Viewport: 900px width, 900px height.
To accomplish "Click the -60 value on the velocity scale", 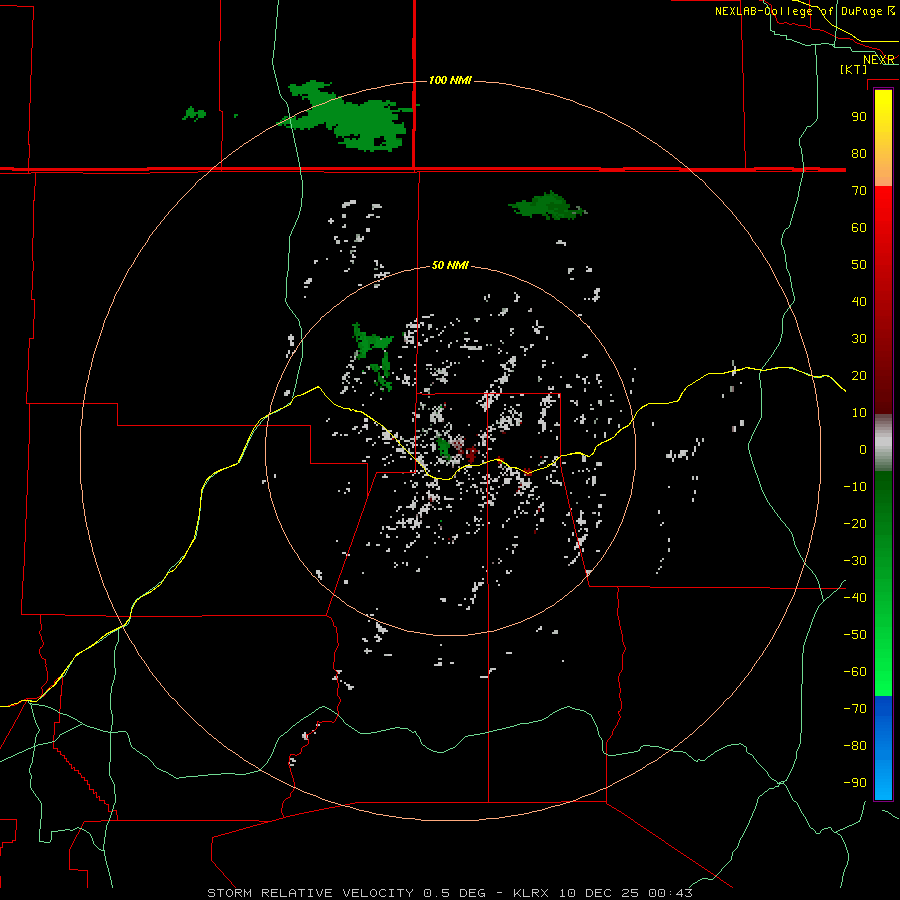I will (x=855, y=672).
